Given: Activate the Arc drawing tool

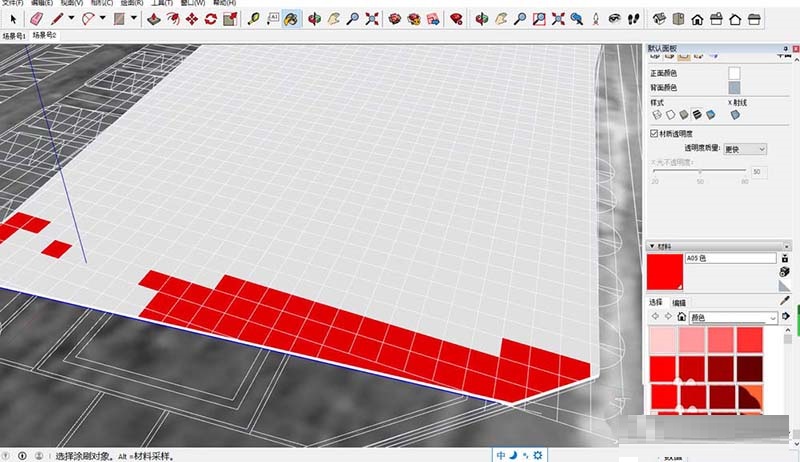Looking at the screenshot, I should click(88, 19).
